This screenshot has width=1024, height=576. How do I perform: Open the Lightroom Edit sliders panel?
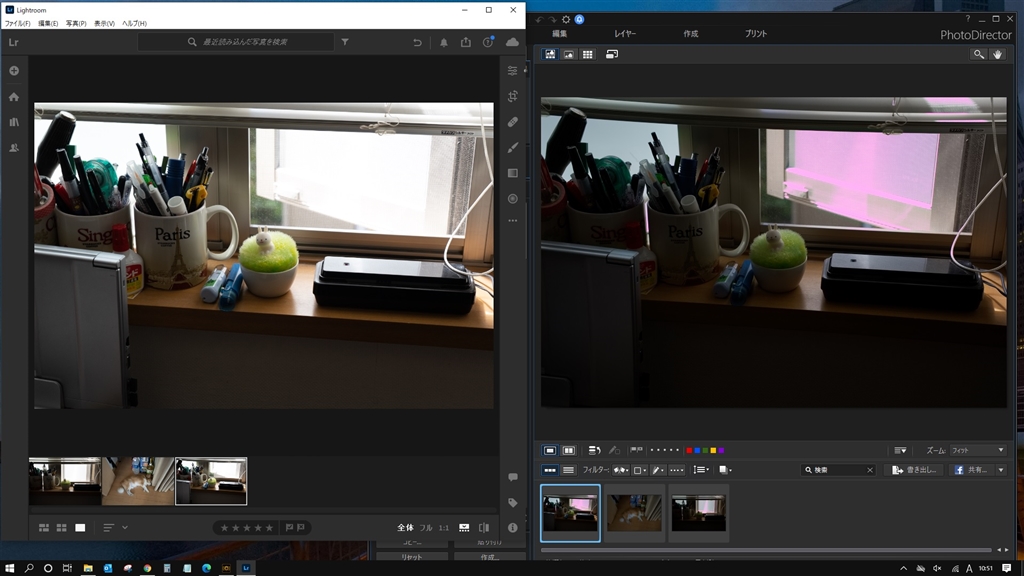coord(512,71)
